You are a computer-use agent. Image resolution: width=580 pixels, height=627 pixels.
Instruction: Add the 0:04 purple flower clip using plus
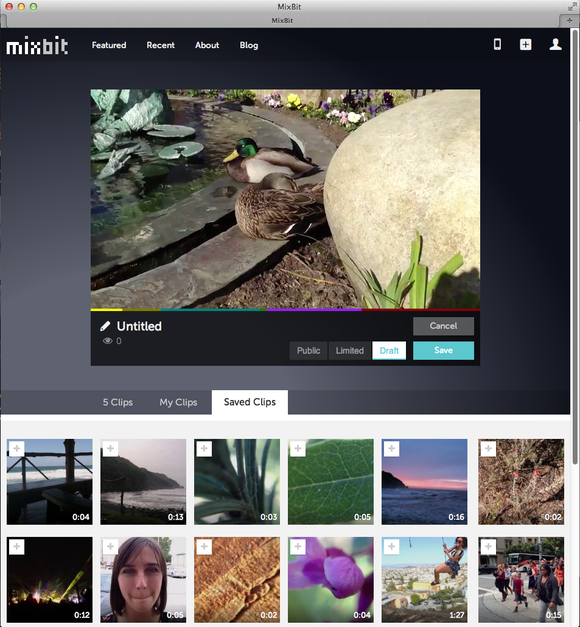[298, 546]
